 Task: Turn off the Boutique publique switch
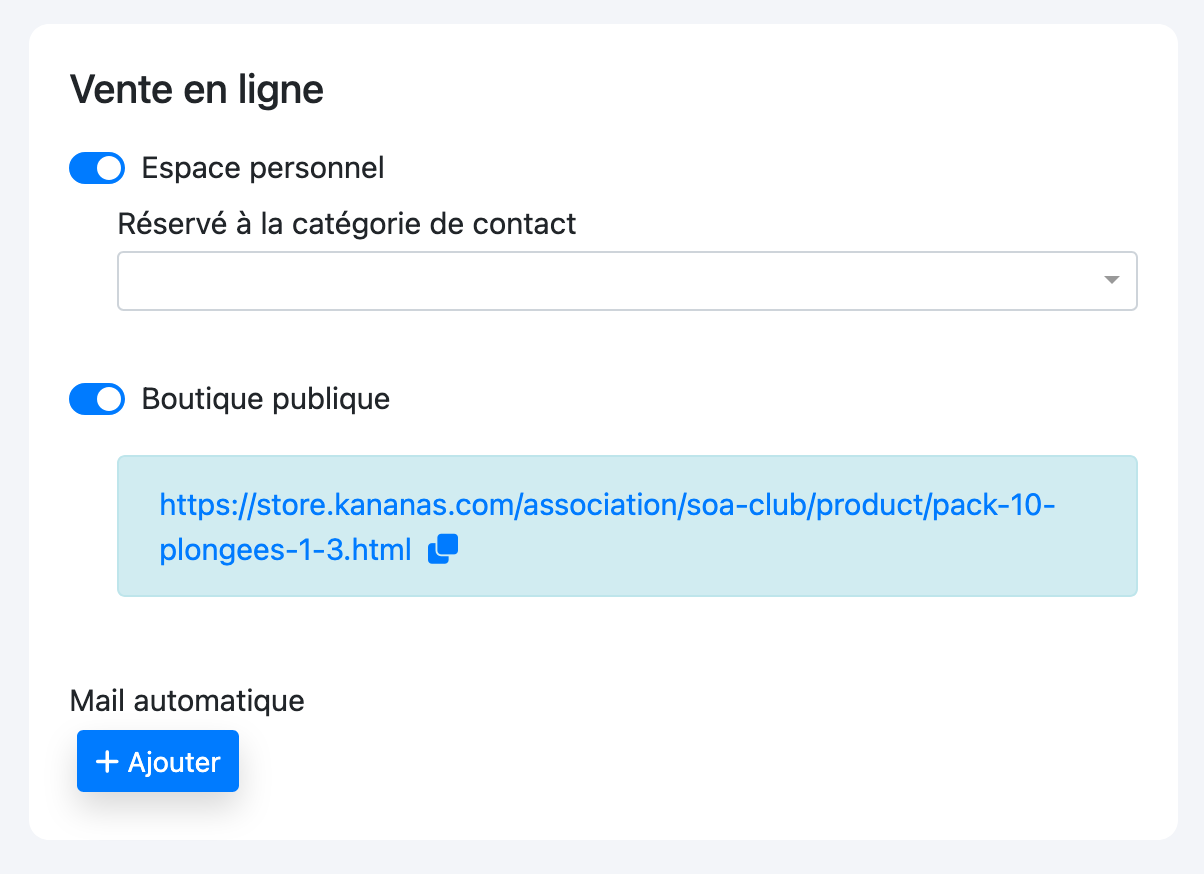tap(97, 400)
